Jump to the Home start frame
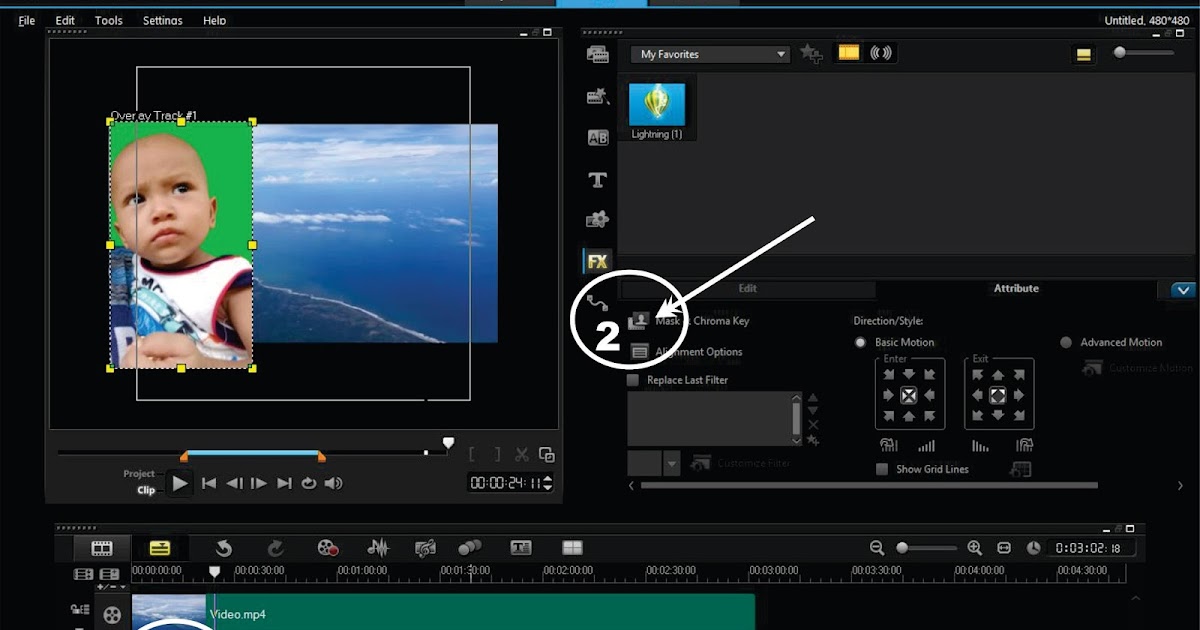 click(x=209, y=483)
